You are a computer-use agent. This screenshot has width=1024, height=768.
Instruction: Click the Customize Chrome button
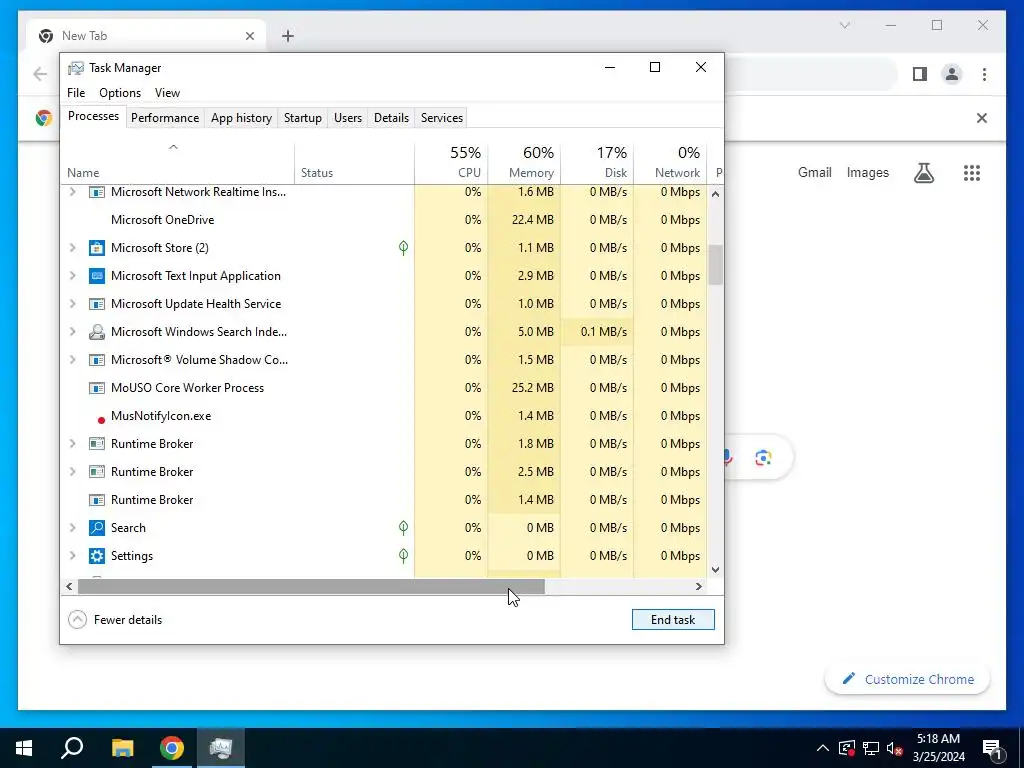point(908,679)
